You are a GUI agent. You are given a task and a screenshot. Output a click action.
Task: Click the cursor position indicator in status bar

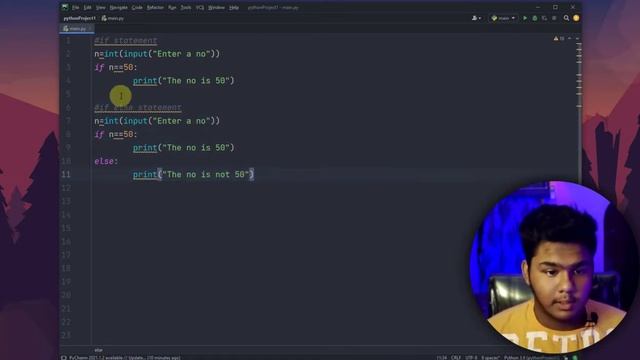441,358
